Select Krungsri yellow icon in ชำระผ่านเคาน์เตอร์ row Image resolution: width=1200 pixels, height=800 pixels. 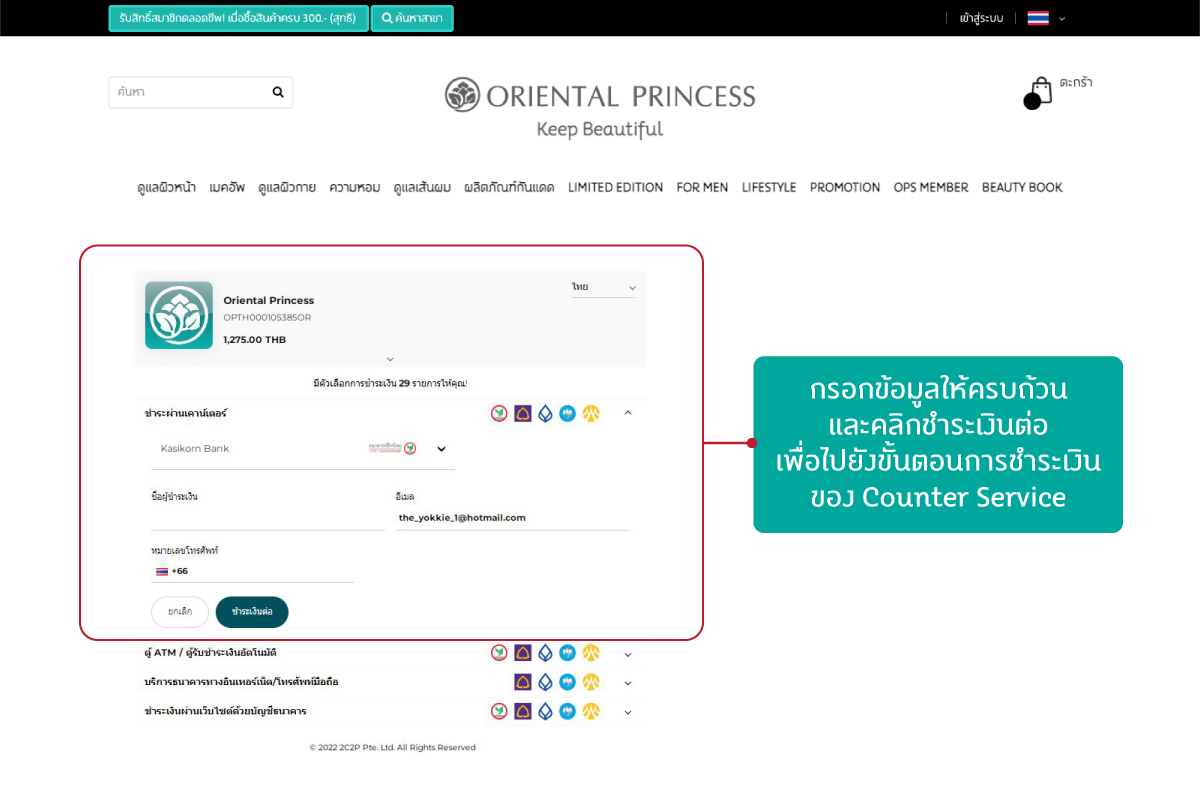[591, 413]
